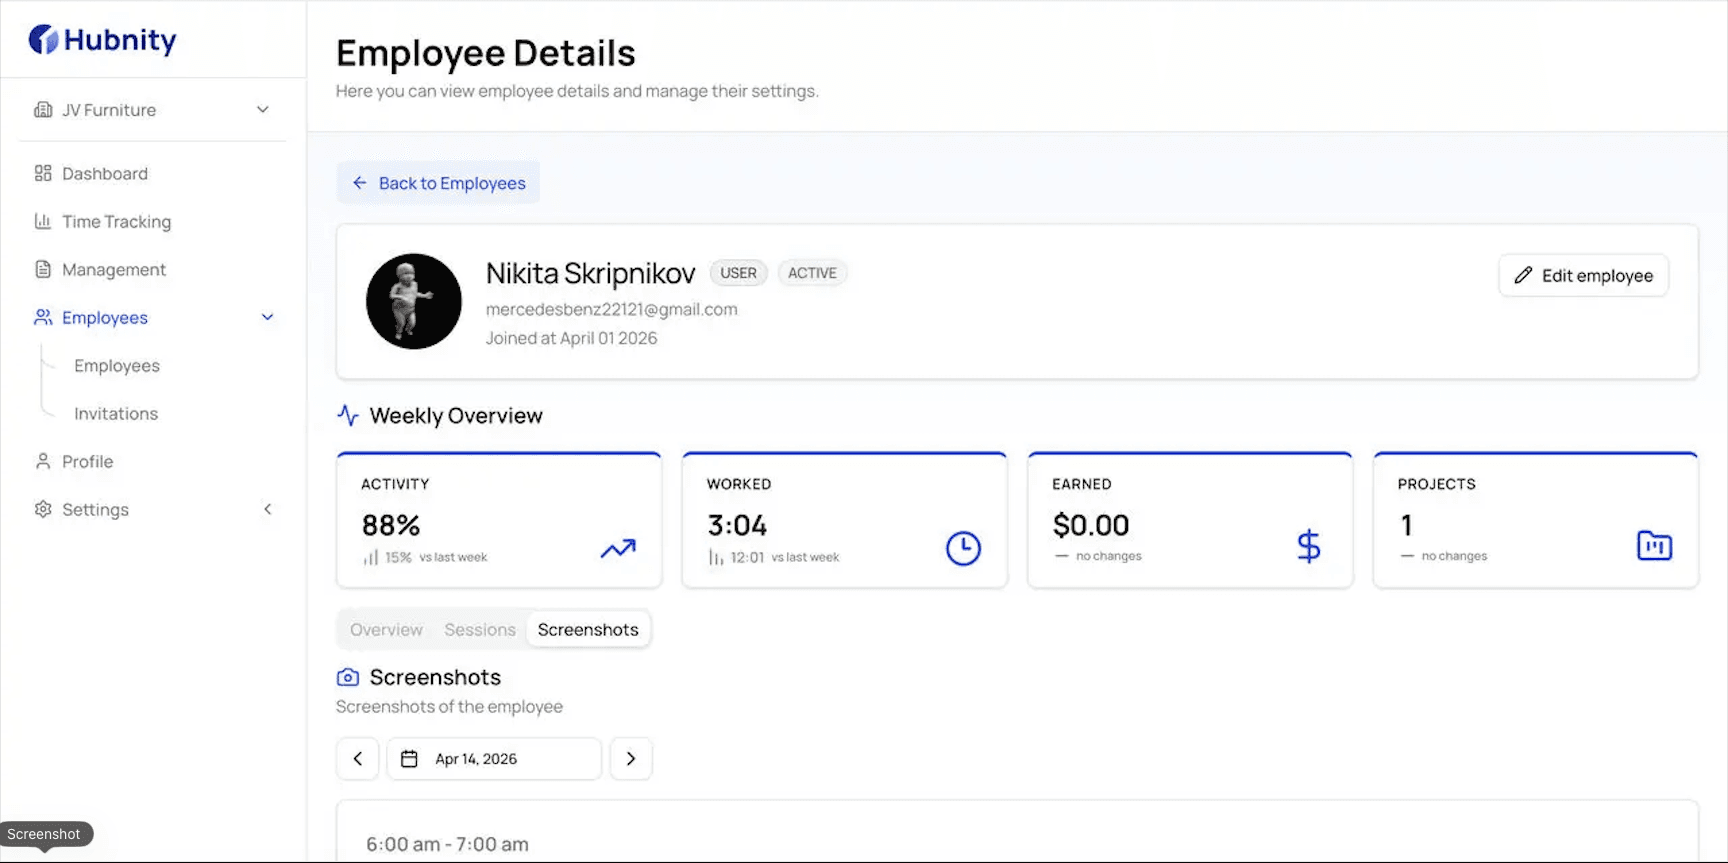The image size is (1728, 863).
Task: Click the clock icon in Worked card
Action: [963, 548]
